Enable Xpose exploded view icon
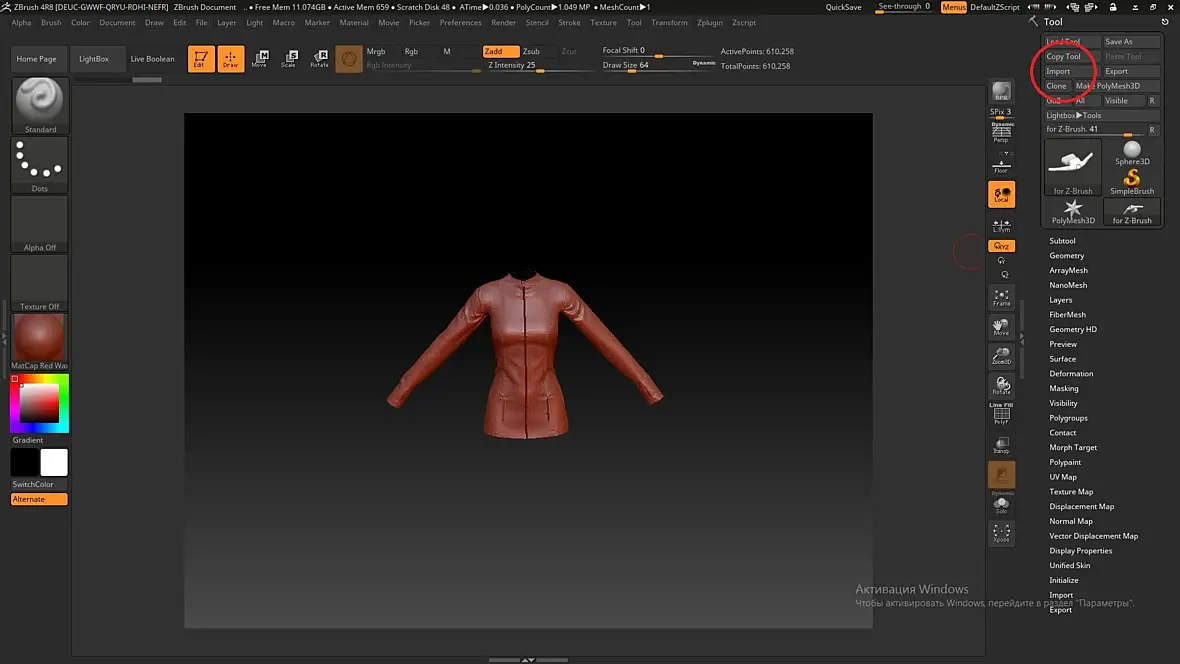Image resolution: width=1180 pixels, height=664 pixels. click(x=1001, y=533)
